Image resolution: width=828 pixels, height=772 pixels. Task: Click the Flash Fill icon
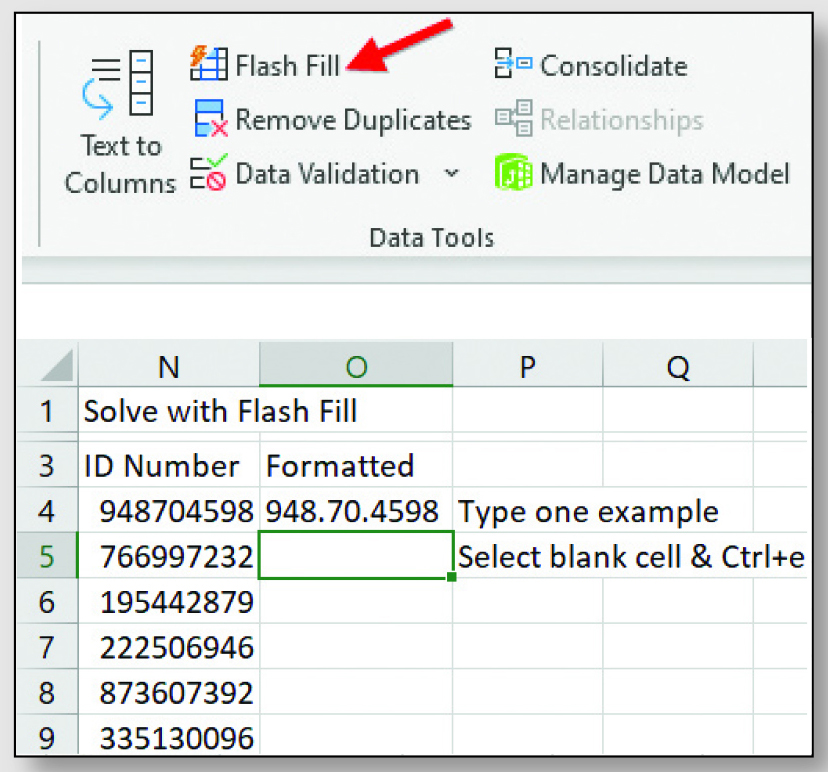209,64
